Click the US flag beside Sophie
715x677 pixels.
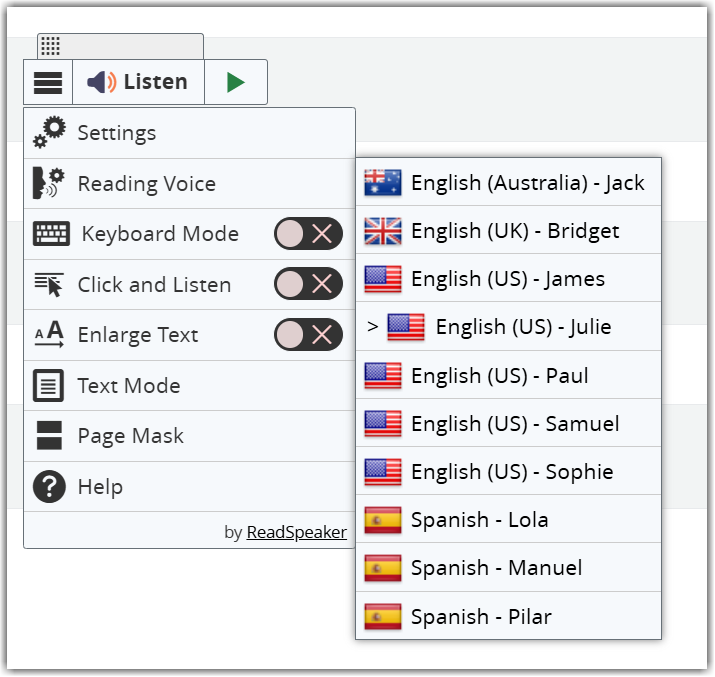(x=383, y=472)
